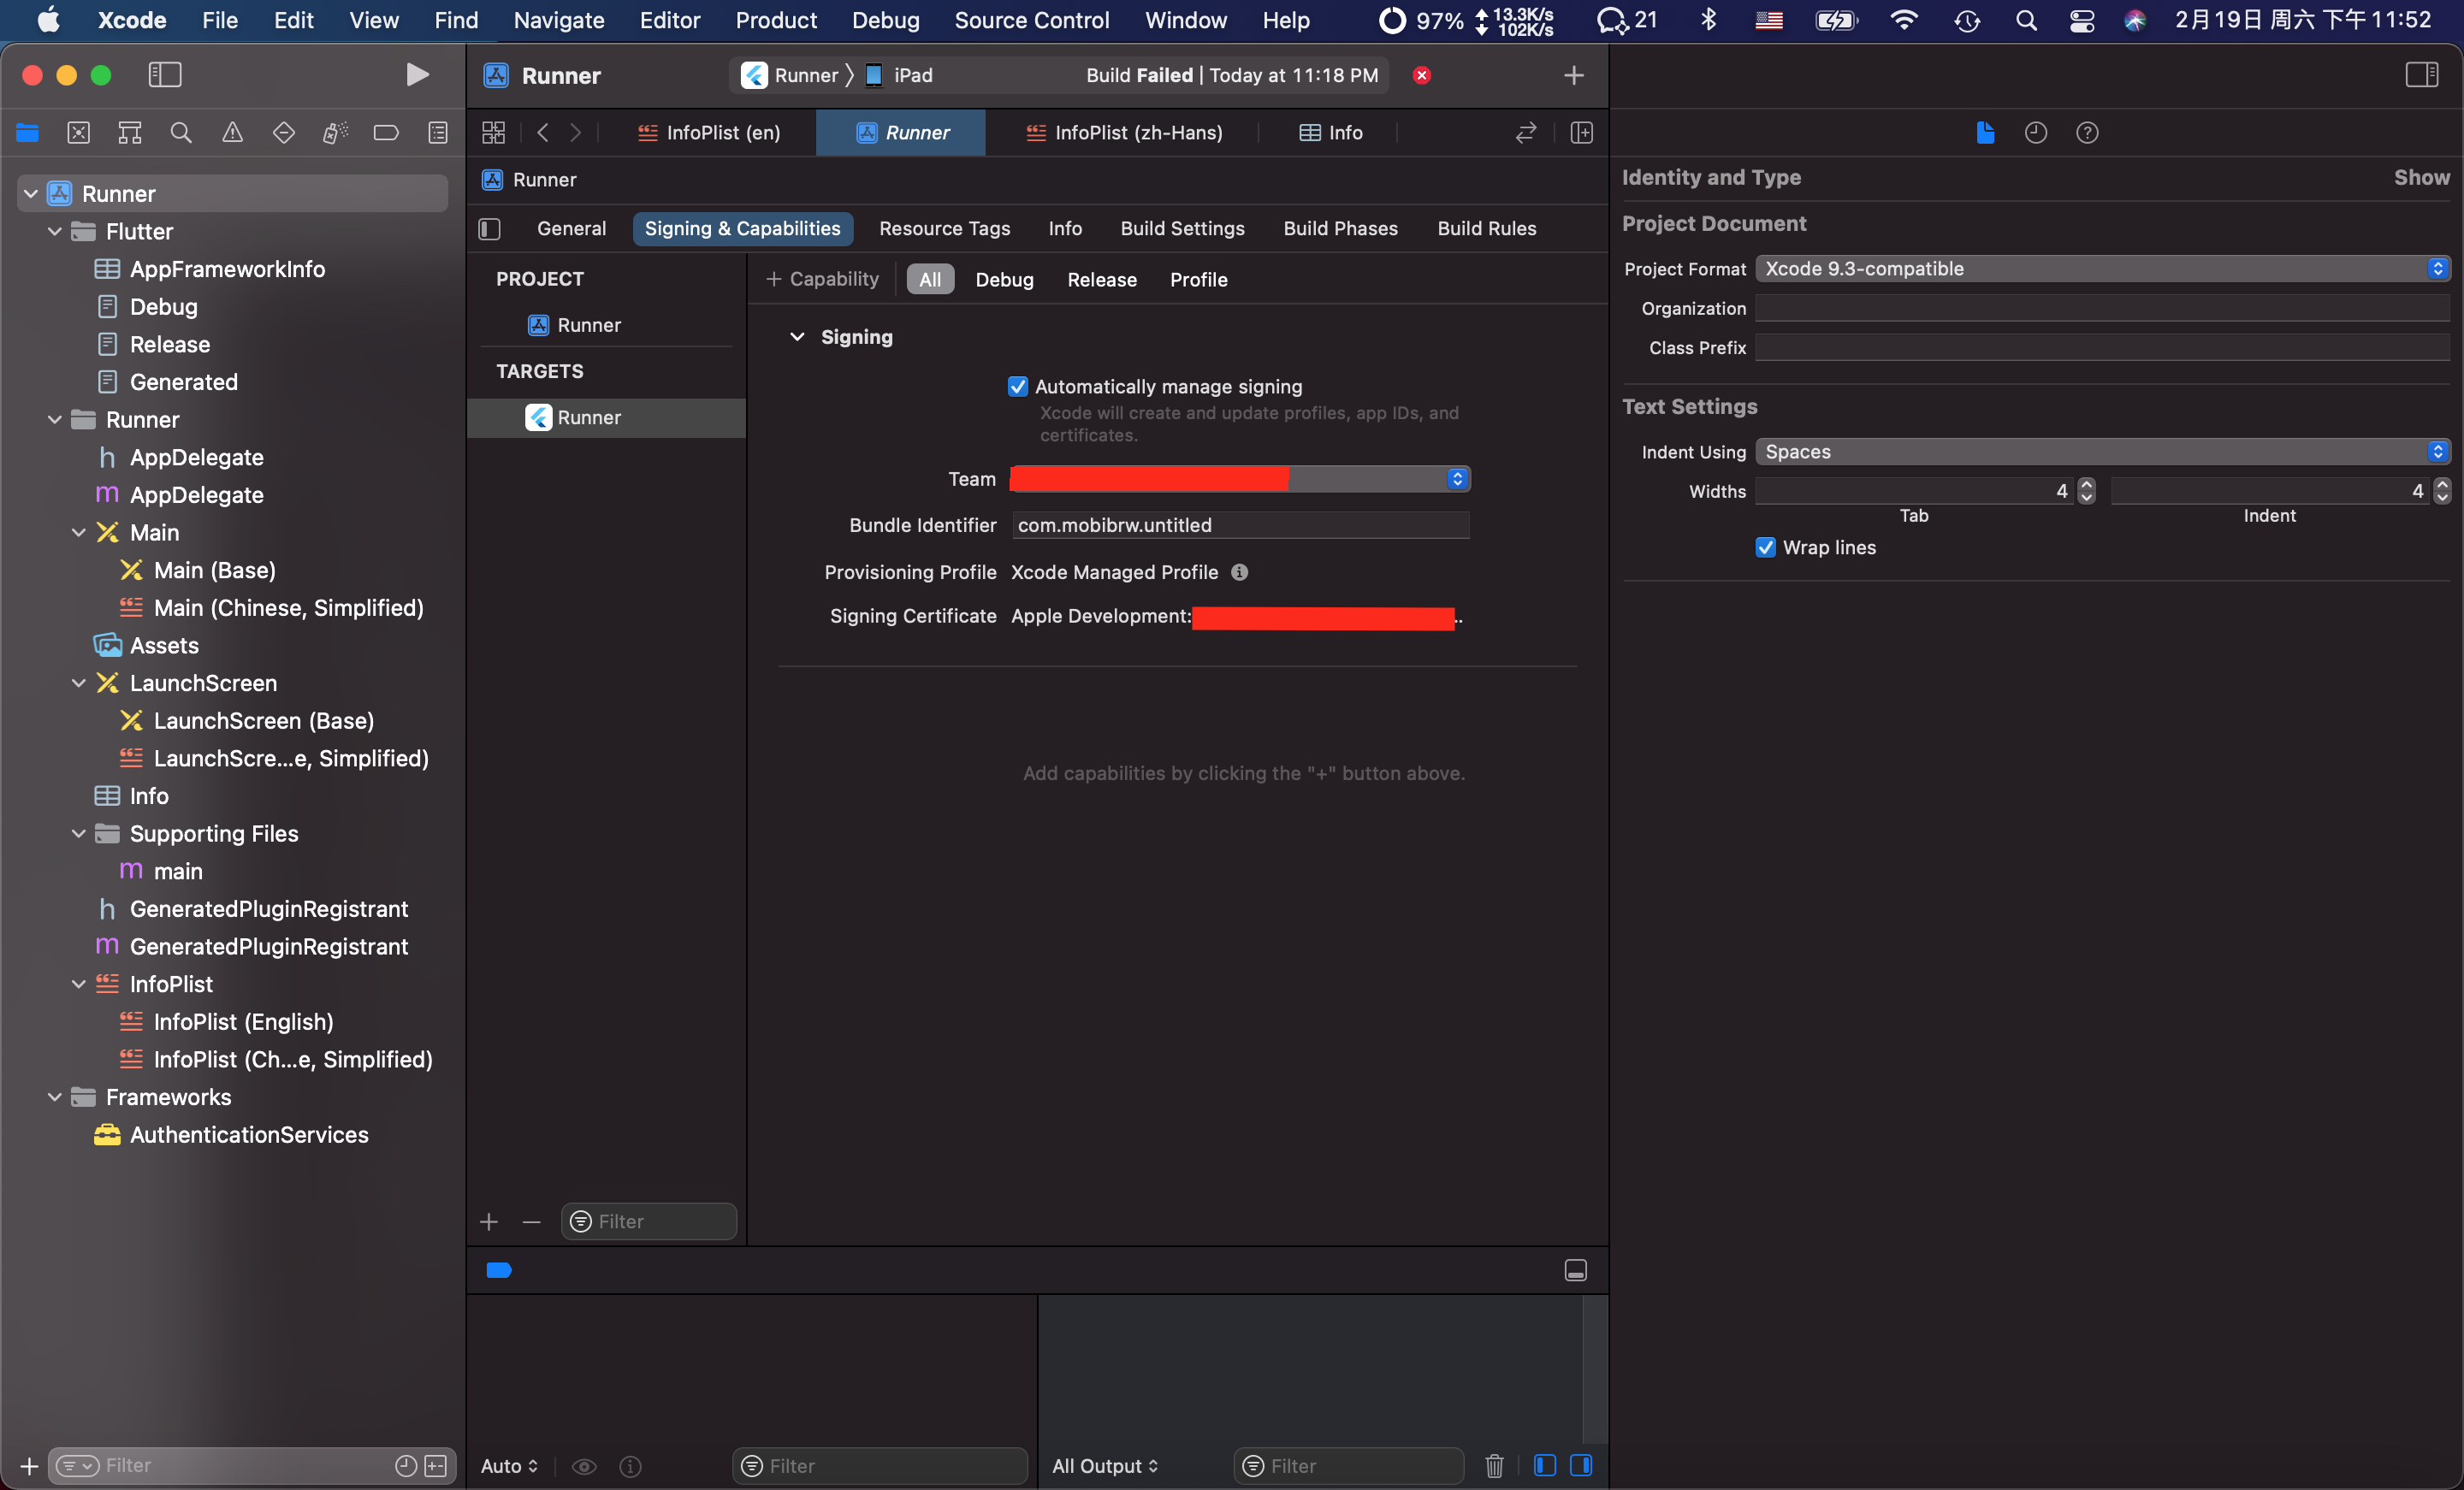Select the History inspector clock icon

[2036, 133]
